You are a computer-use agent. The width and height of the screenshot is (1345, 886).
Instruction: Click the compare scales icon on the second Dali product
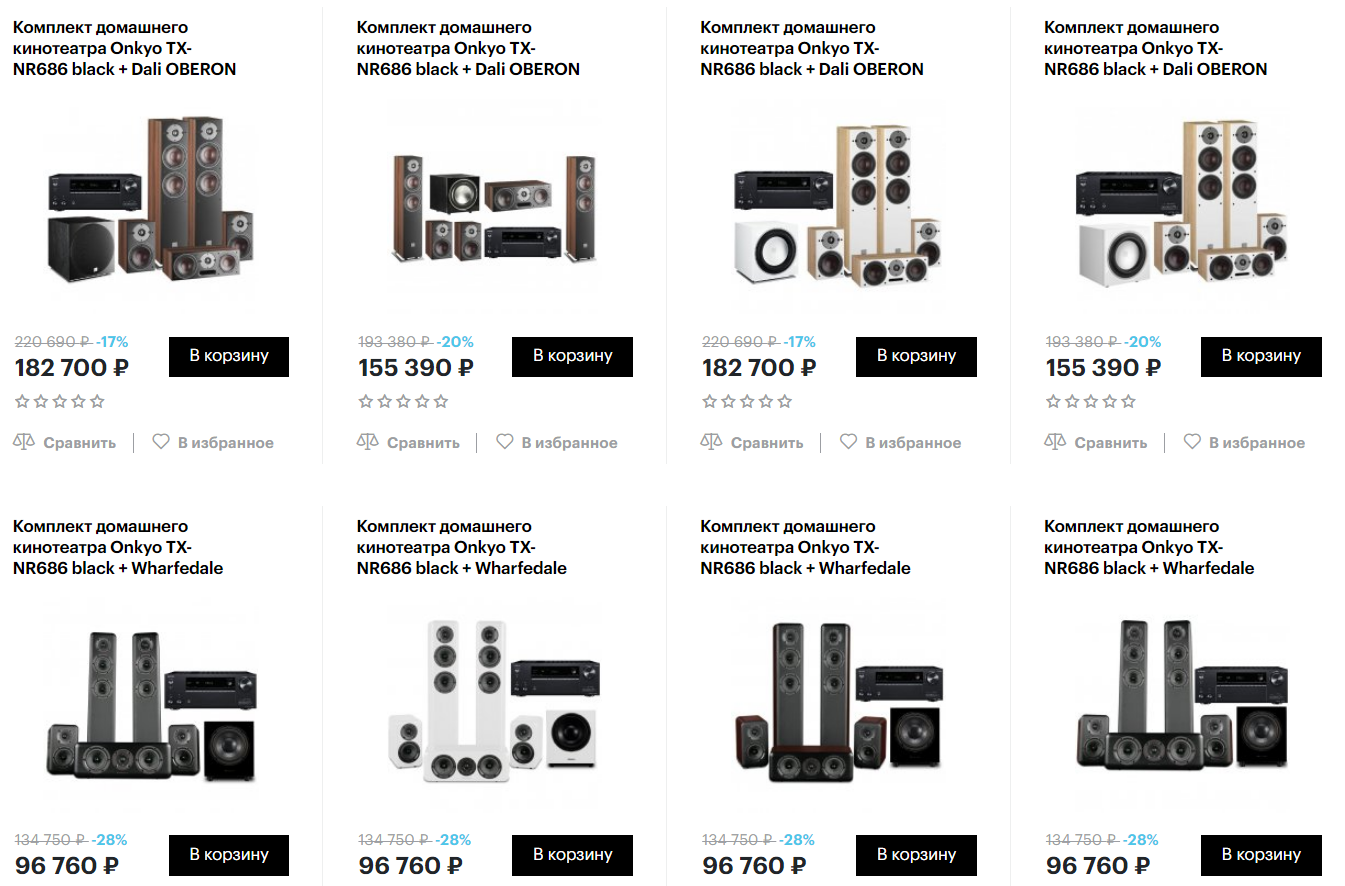coord(368,441)
